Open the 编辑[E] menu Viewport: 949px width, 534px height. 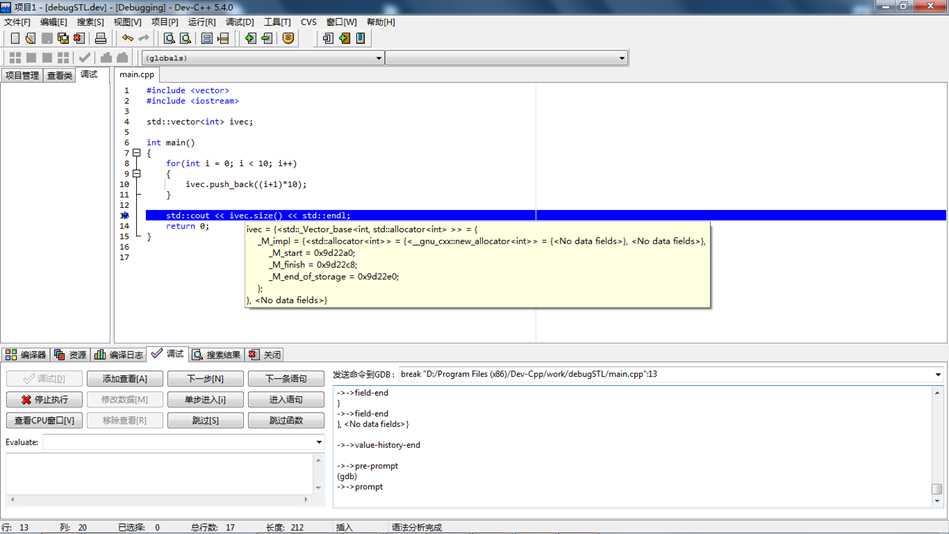[x=53, y=22]
